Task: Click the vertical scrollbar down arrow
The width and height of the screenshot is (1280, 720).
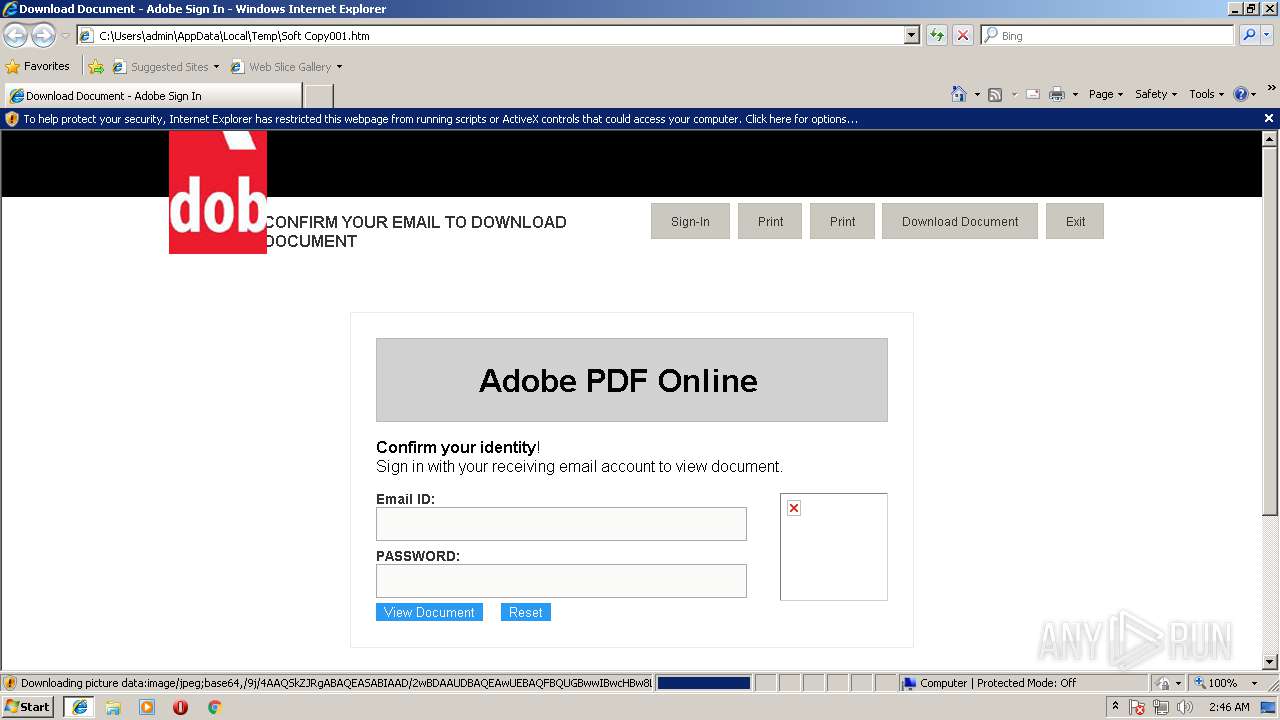Action: click(1270, 662)
